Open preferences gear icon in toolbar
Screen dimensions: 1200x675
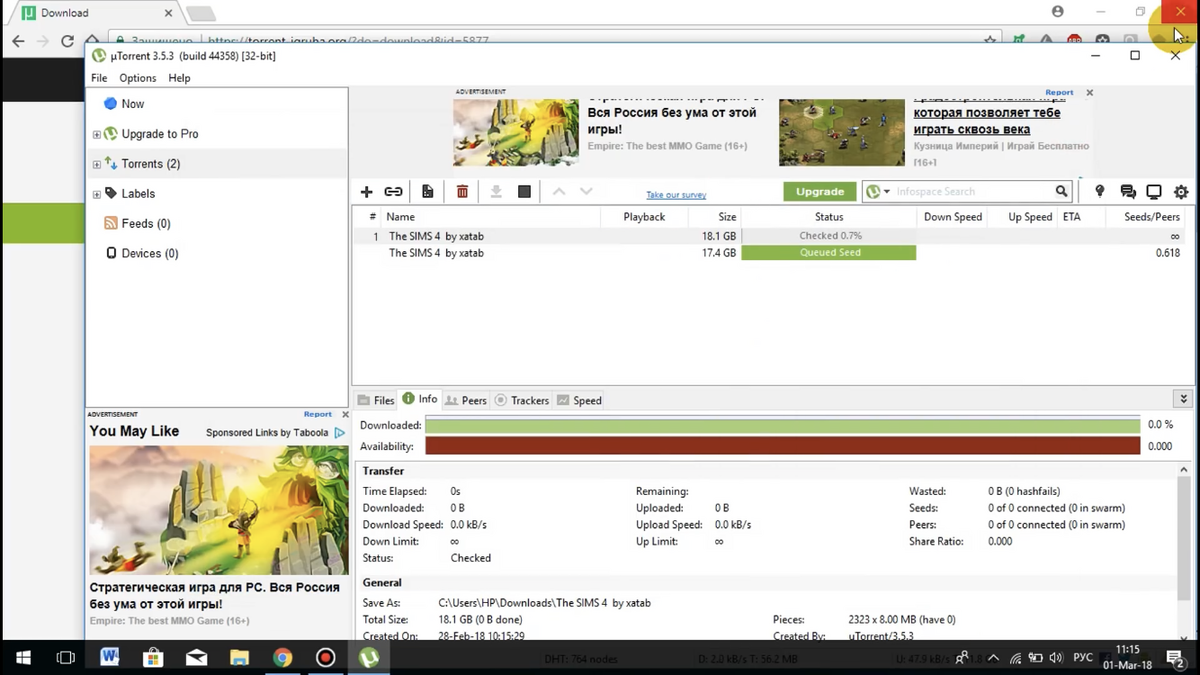(1181, 192)
